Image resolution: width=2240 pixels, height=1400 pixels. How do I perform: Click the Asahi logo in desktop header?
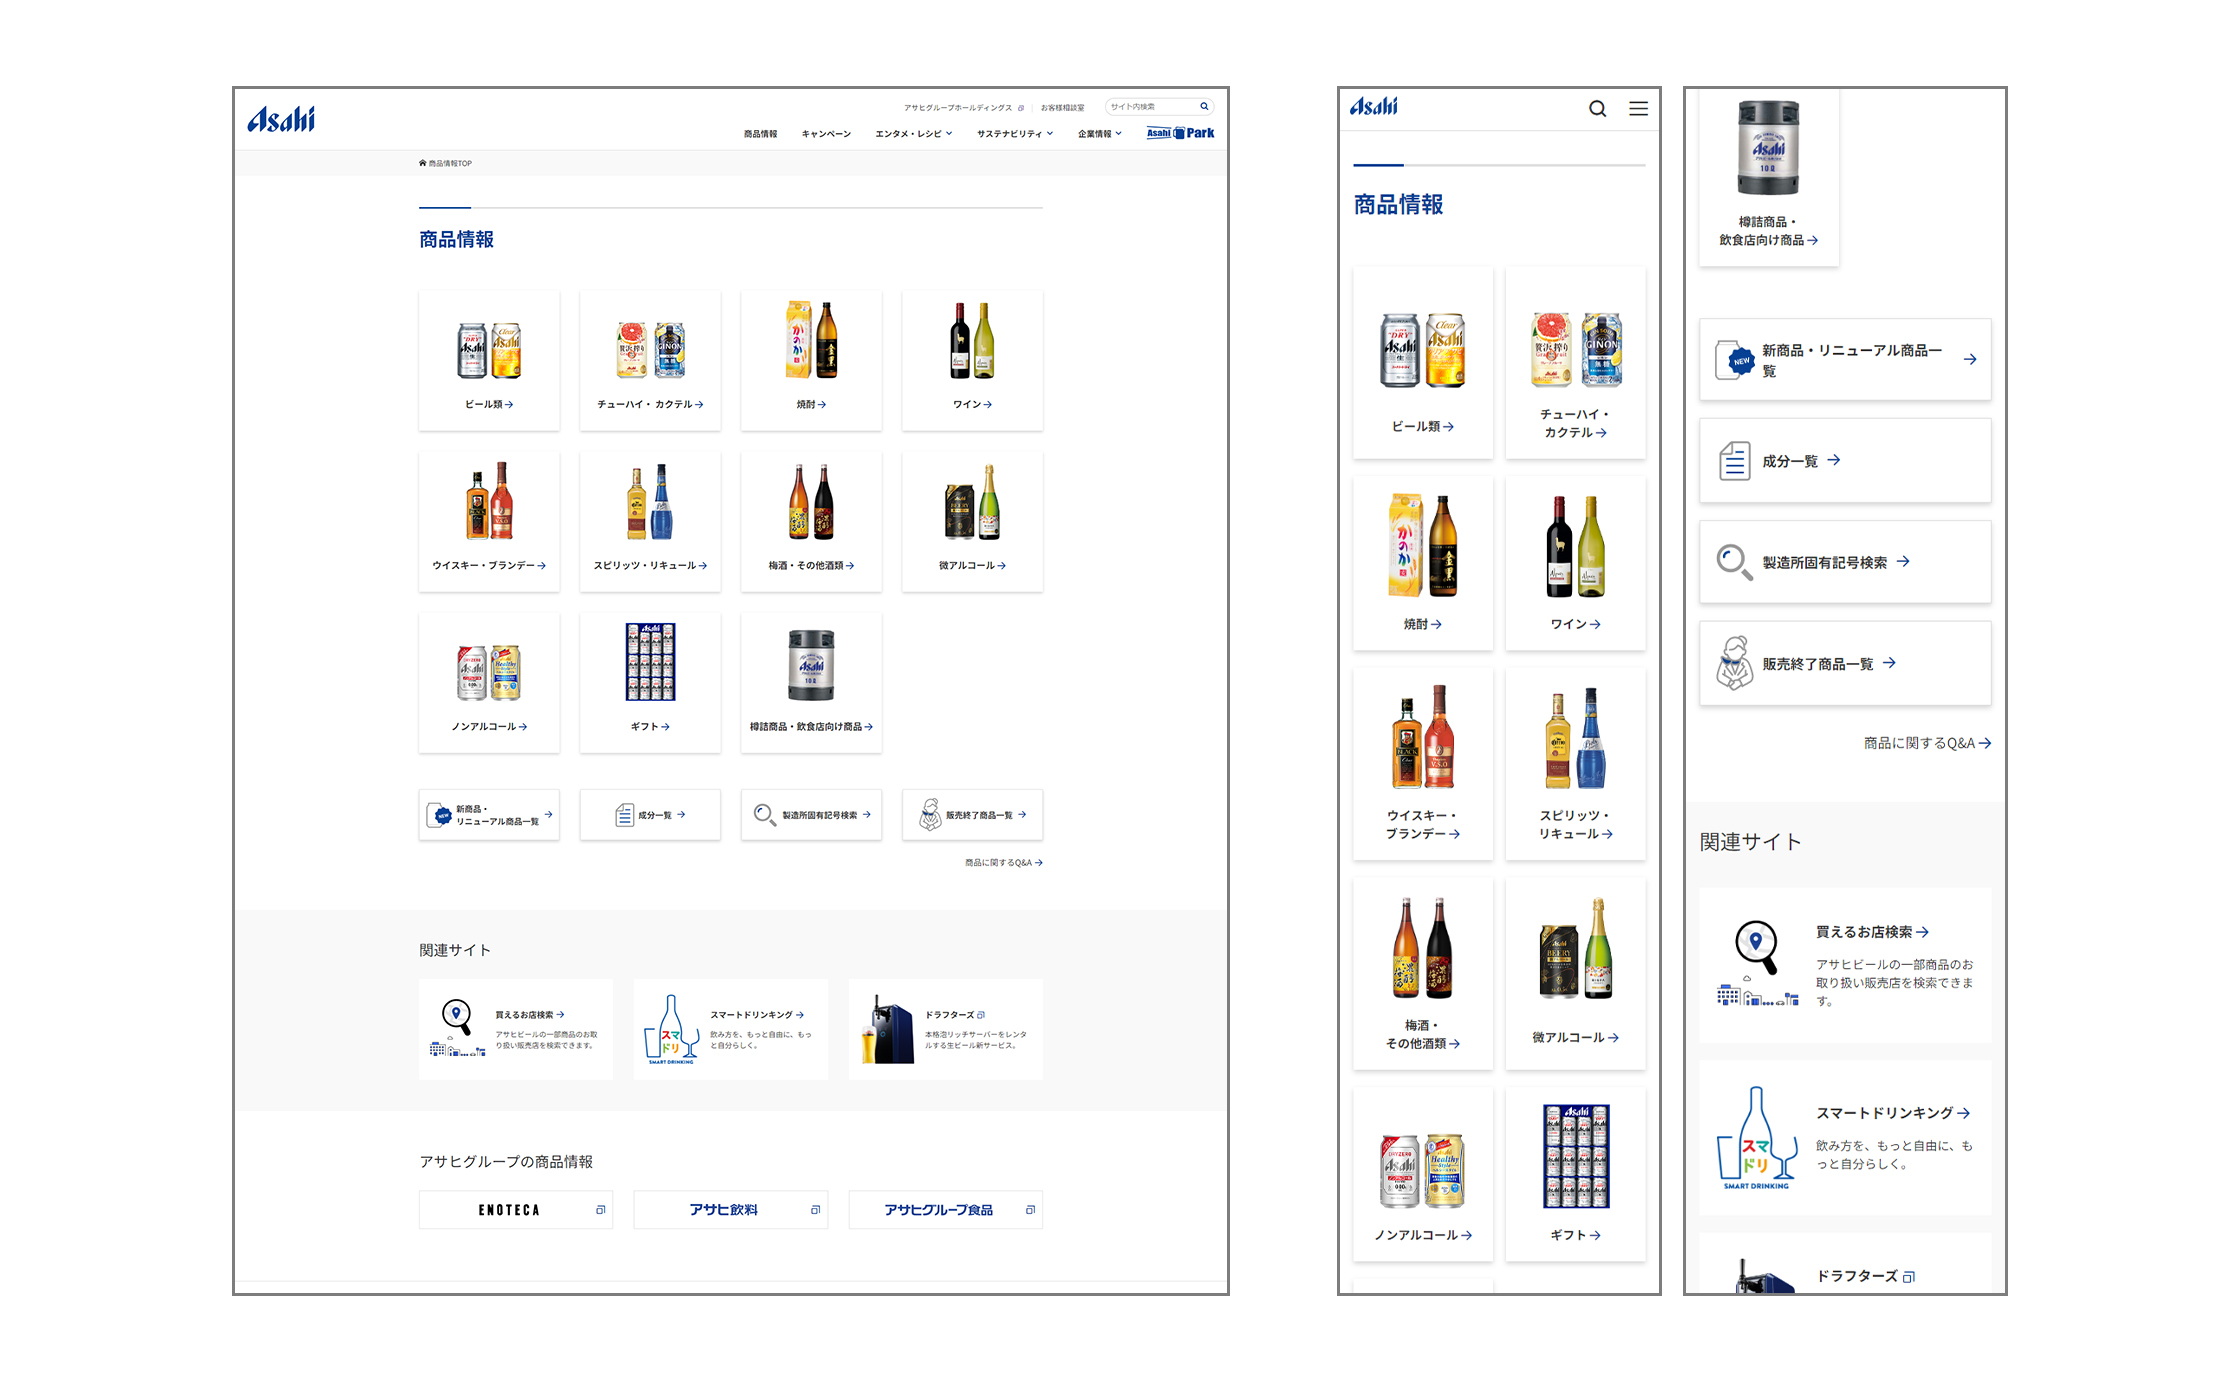(281, 119)
